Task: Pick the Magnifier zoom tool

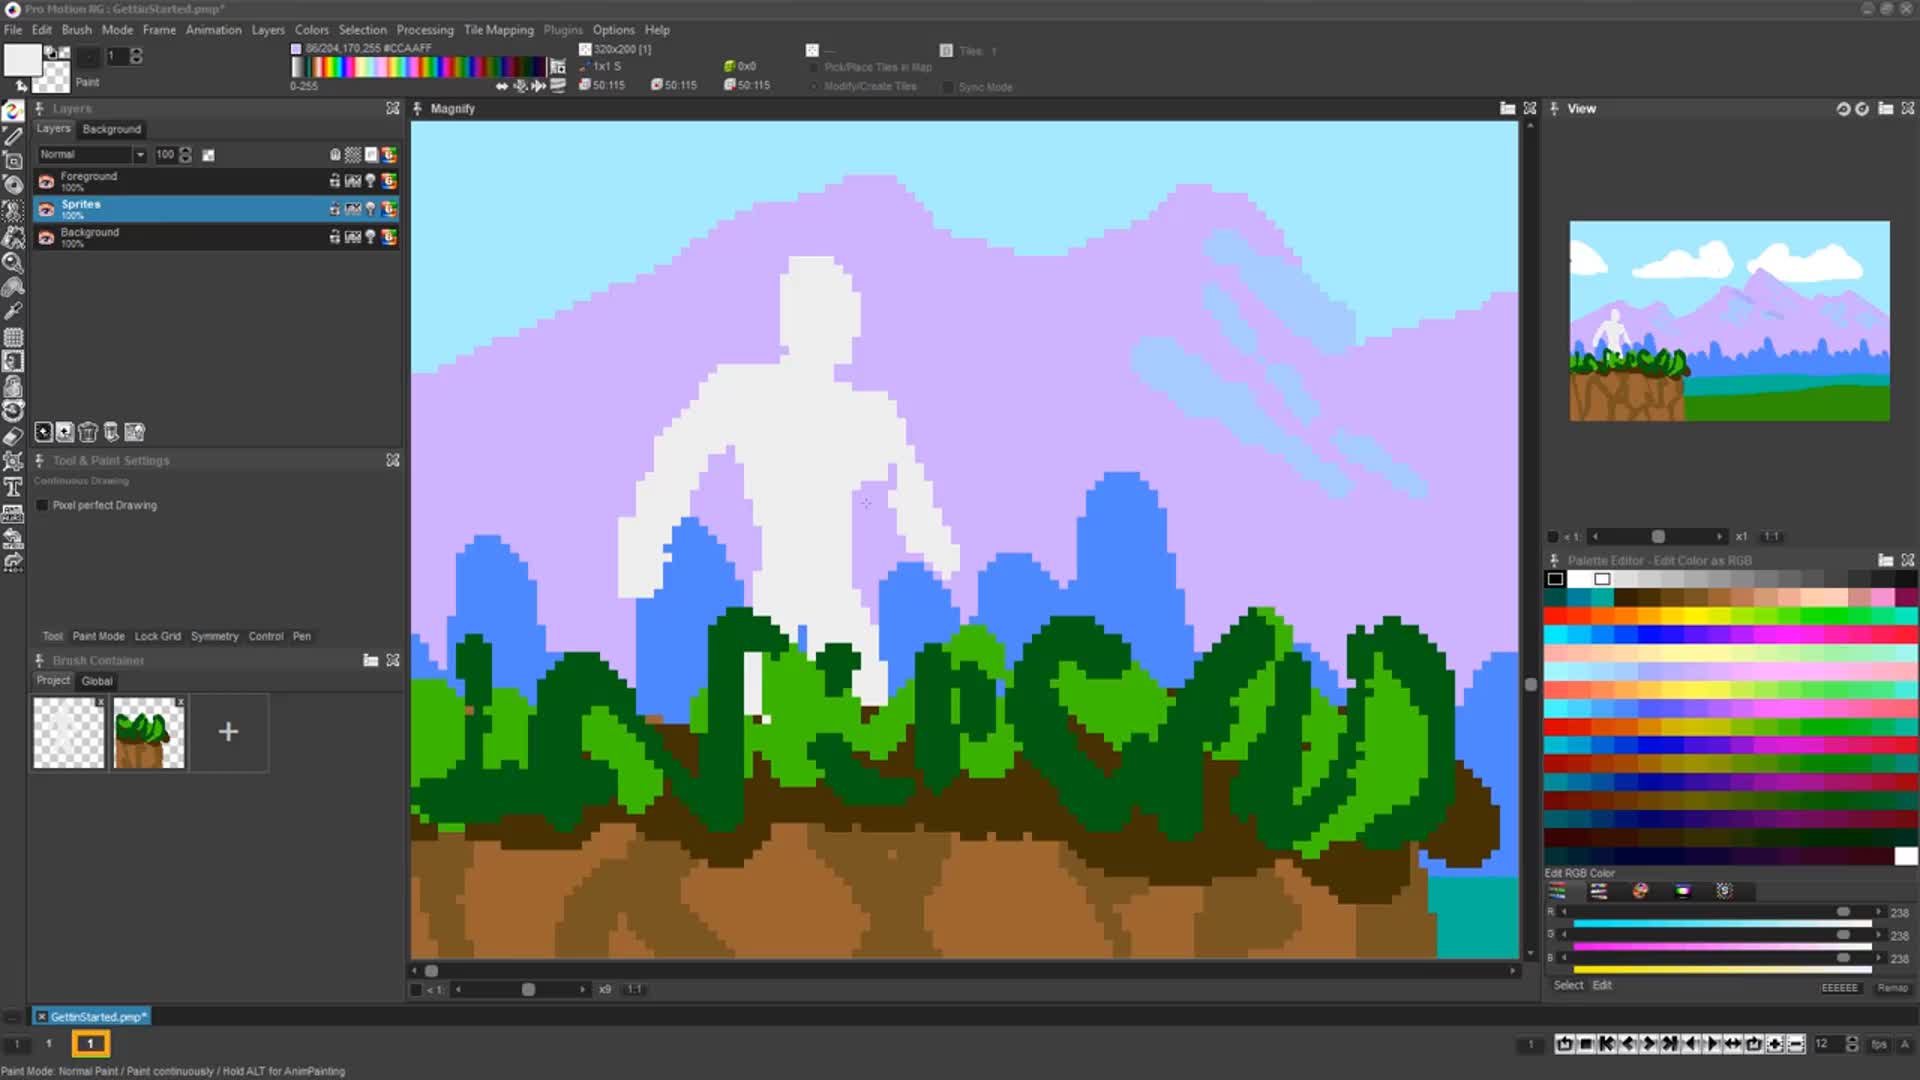Action: [x=13, y=262]
